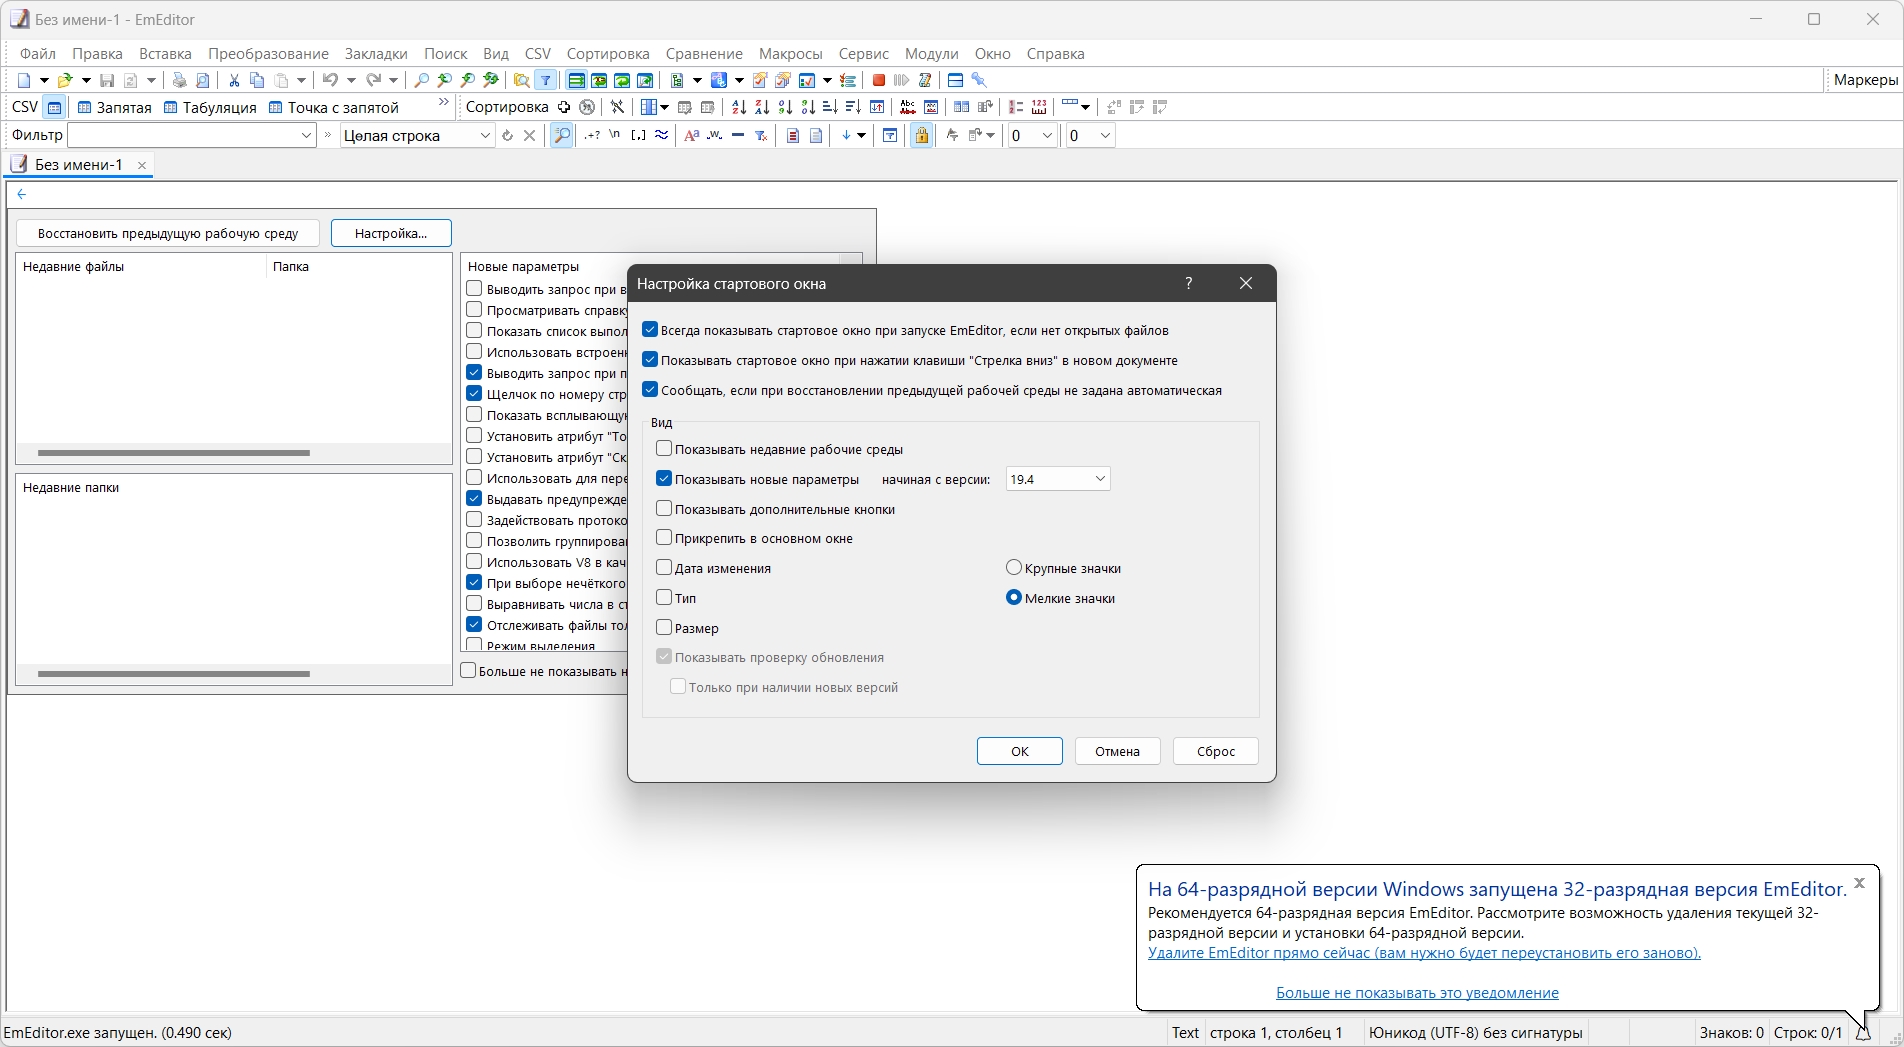
Task: Open the first '0' filter dropdown
Action: pyautogui.click(x=1032, y=135)
